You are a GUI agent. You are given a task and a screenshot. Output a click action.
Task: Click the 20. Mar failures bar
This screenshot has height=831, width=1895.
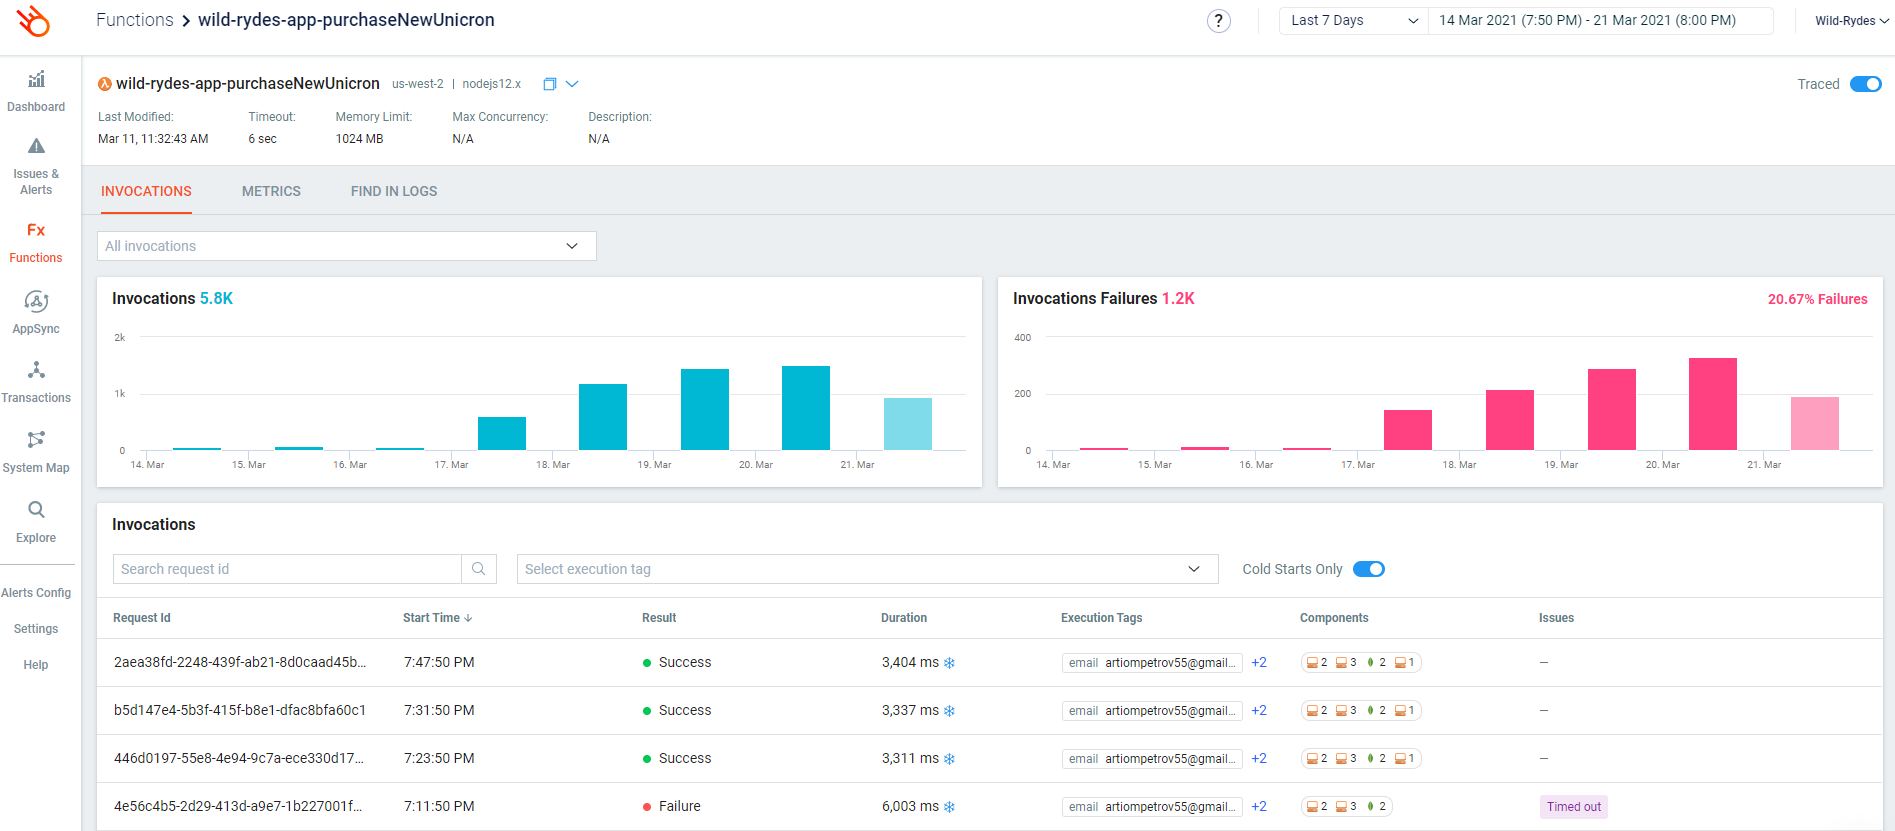pyautogui.click(x=1713, y=404)
